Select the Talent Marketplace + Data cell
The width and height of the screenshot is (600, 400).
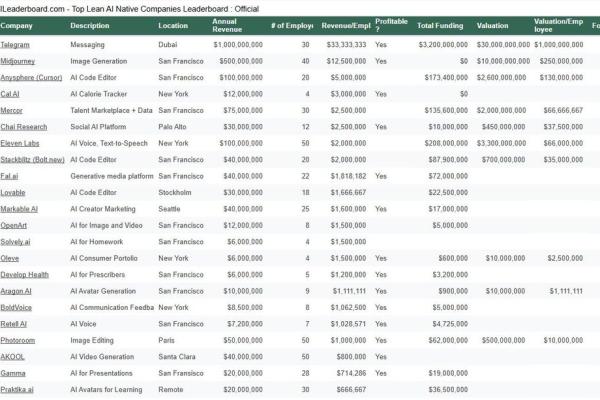coord(111,111)
